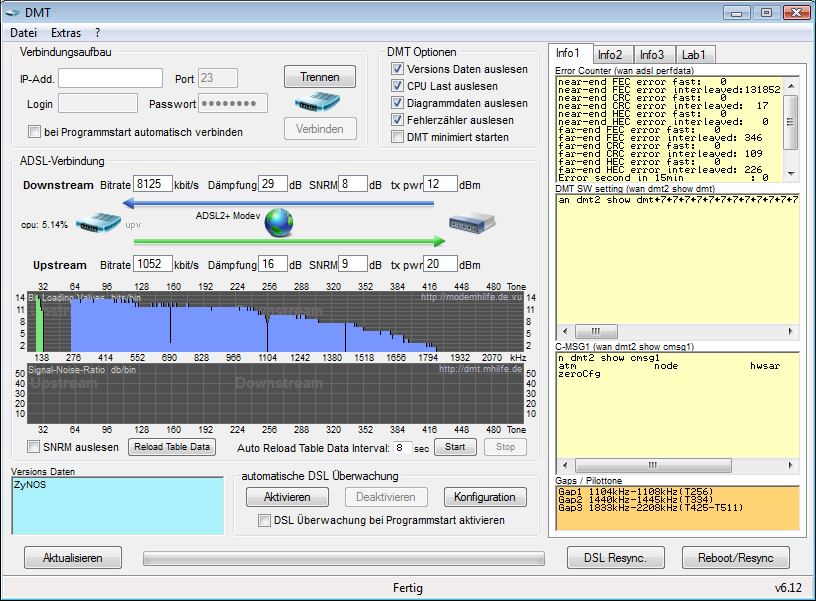Click the DSL Resync. button
This screenshot has height=601, width=816.
(x=614, y=558)
